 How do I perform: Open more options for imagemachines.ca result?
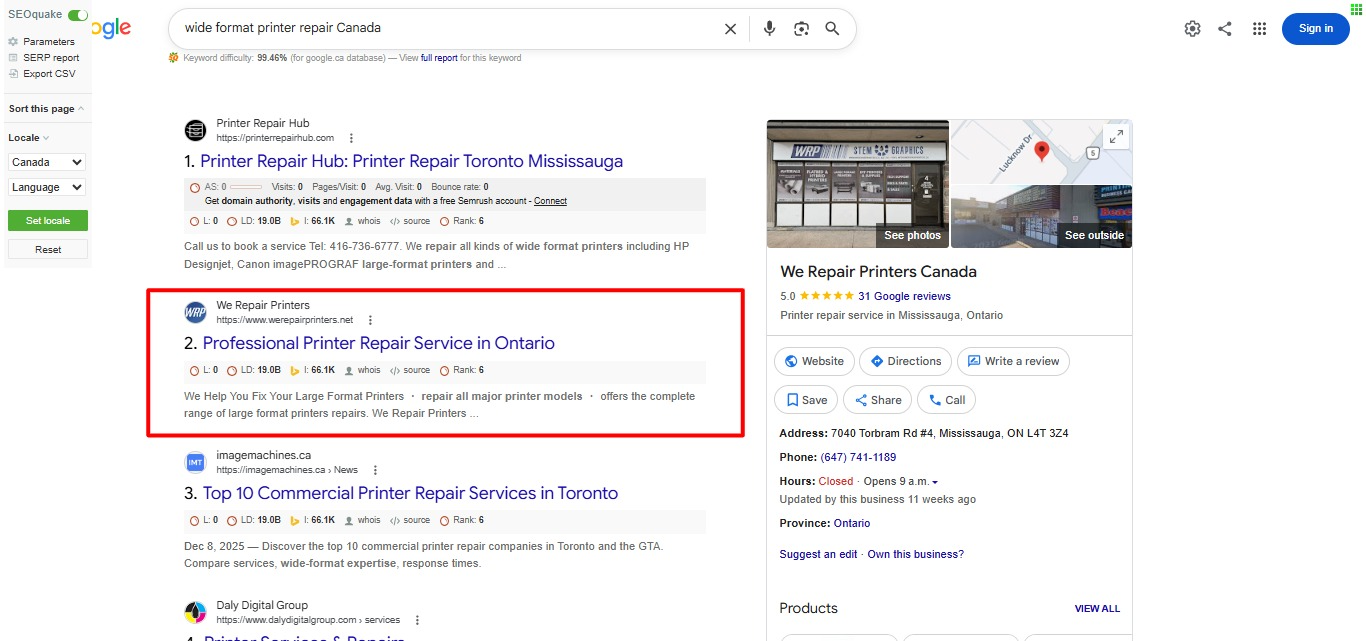pos(375,470)
